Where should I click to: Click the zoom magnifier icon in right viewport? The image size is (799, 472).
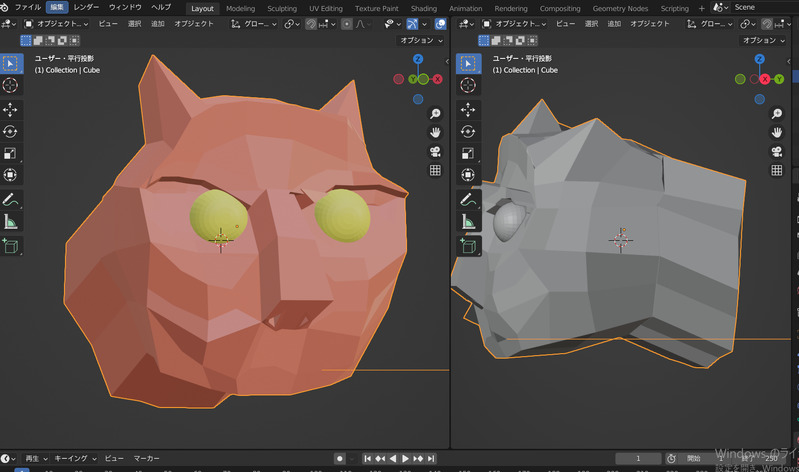click(776, 114)
